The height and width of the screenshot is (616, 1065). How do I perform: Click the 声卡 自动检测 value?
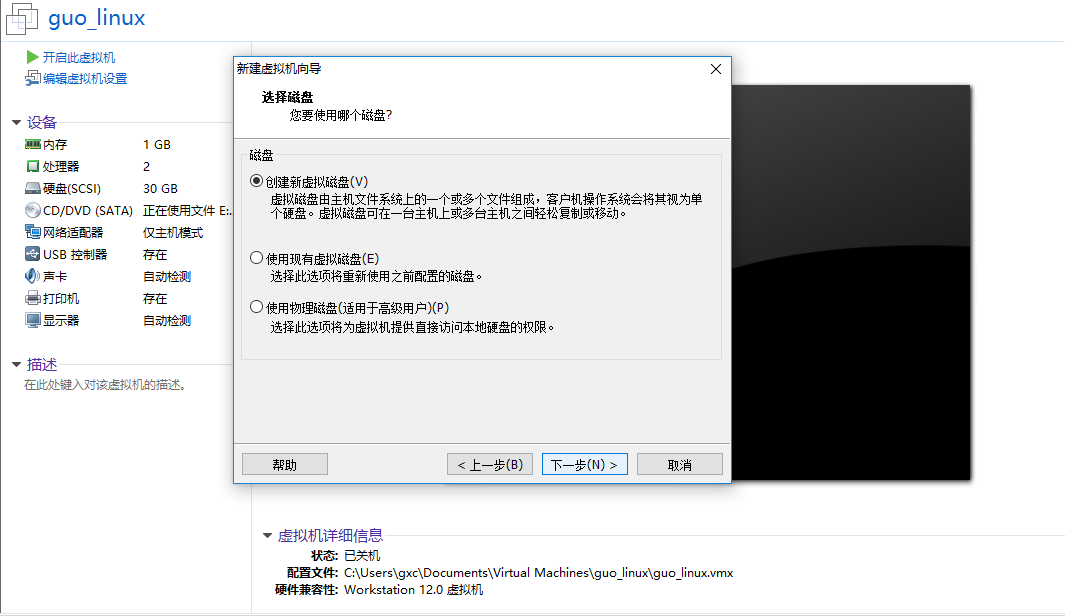click(166, 276)
